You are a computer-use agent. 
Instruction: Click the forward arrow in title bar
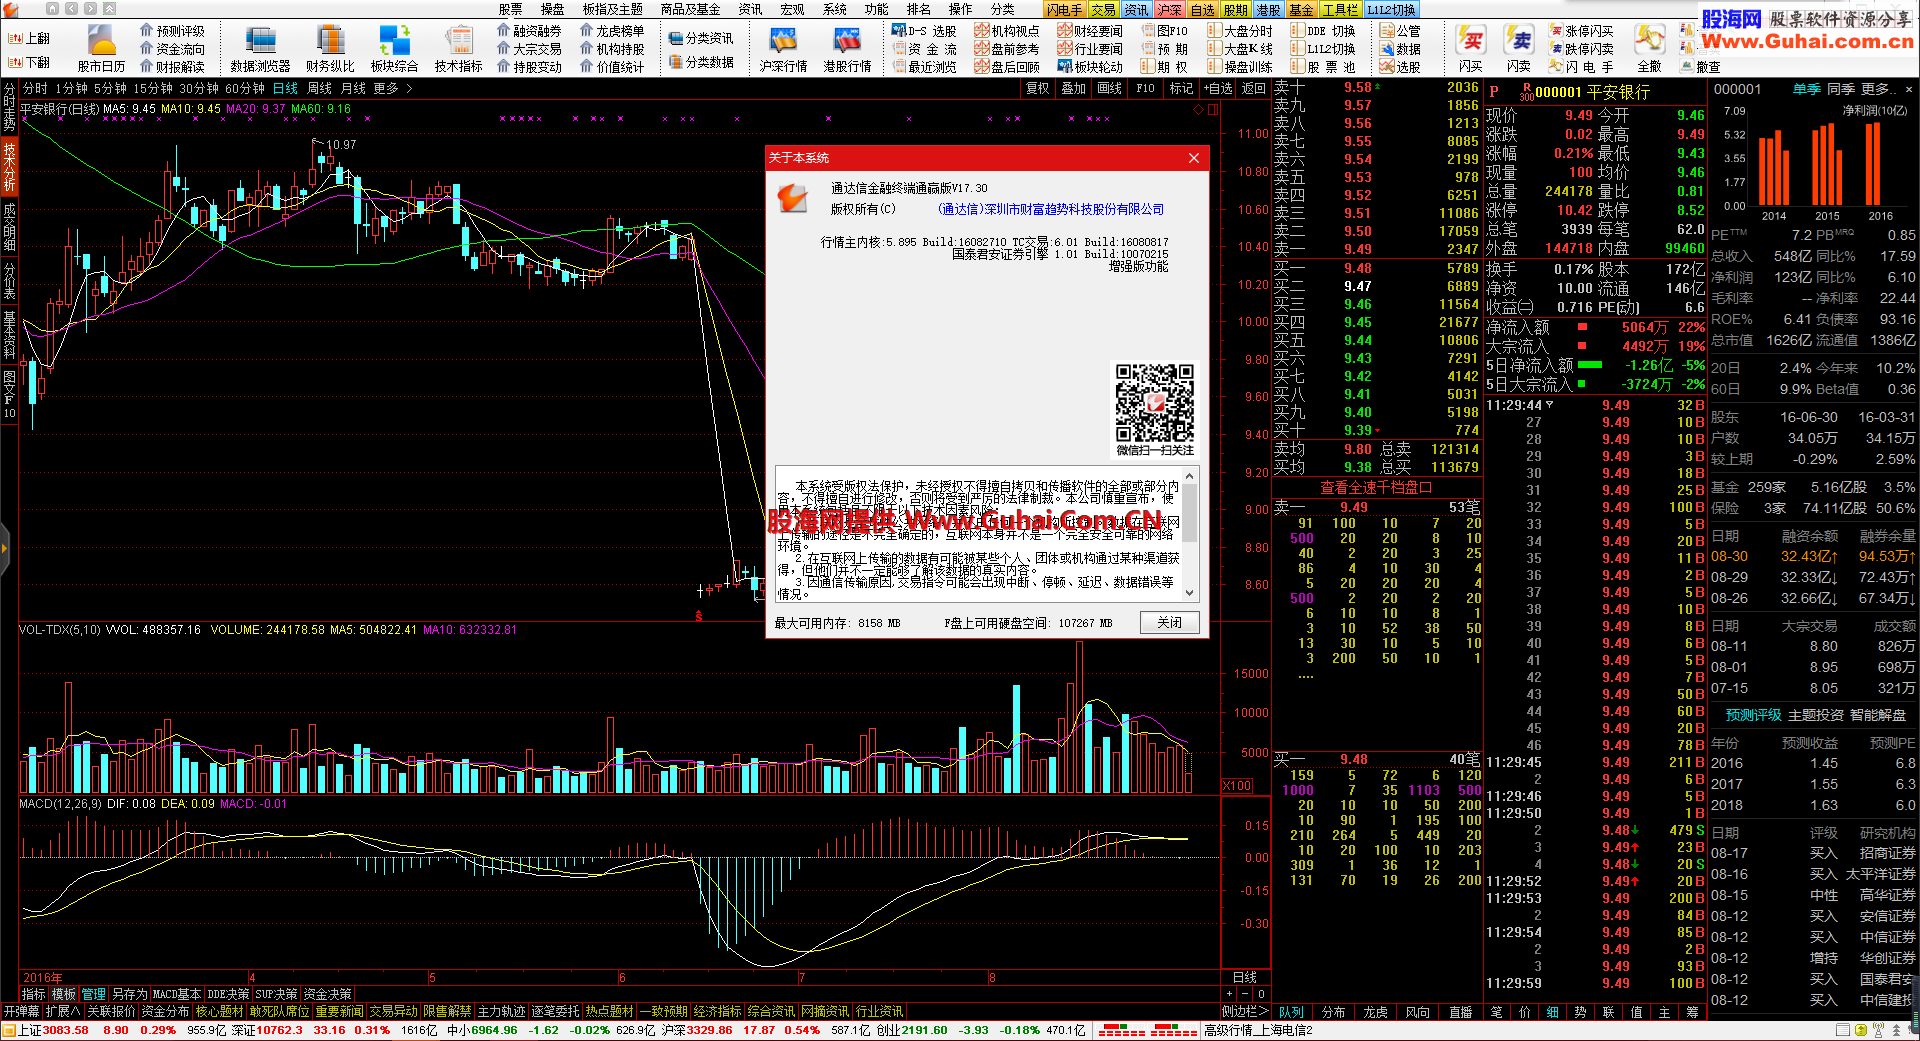[90, 8]
